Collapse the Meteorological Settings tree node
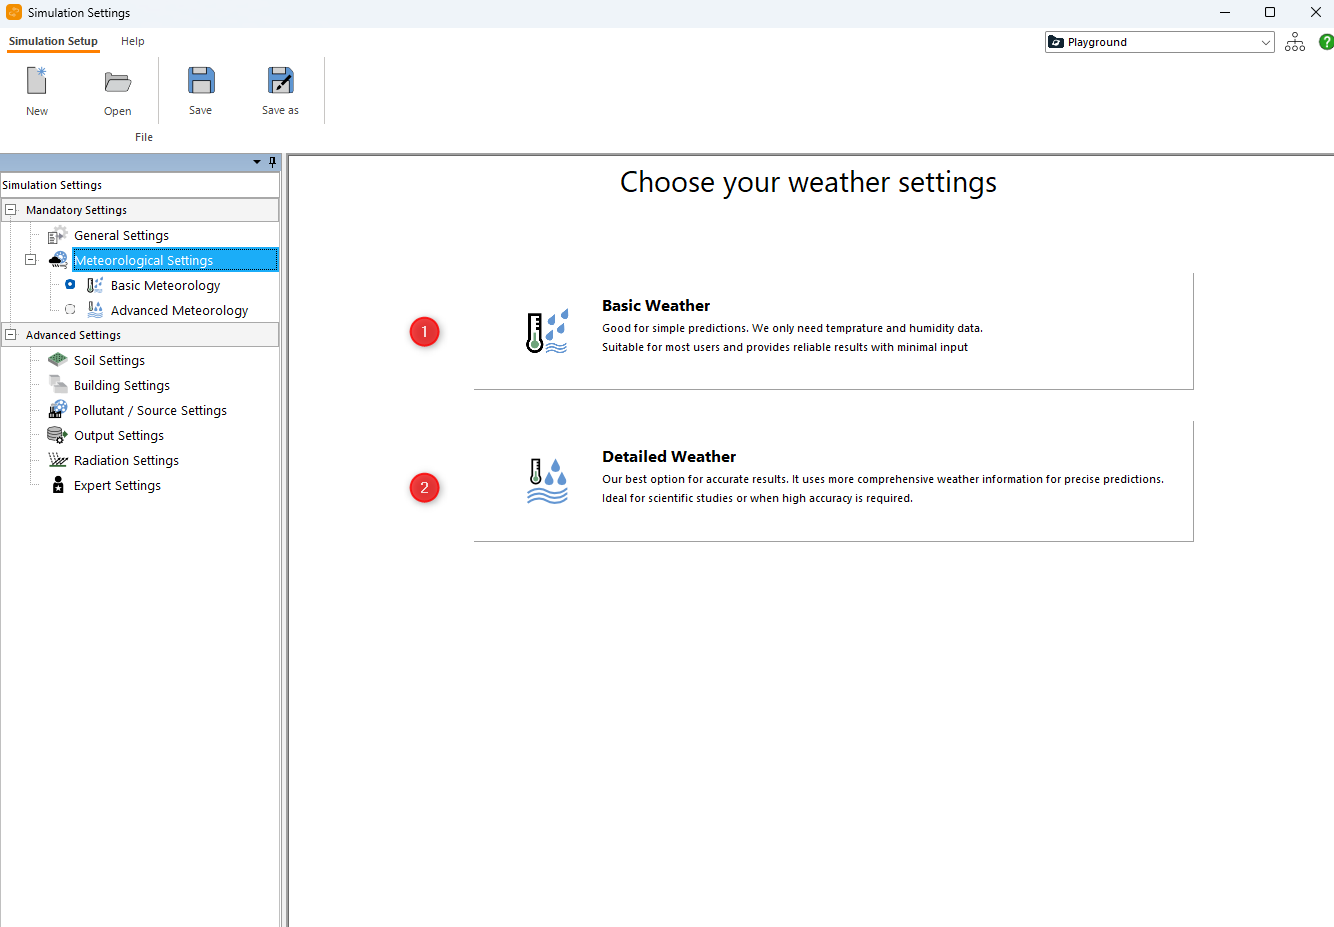 (x=31, y=260)
